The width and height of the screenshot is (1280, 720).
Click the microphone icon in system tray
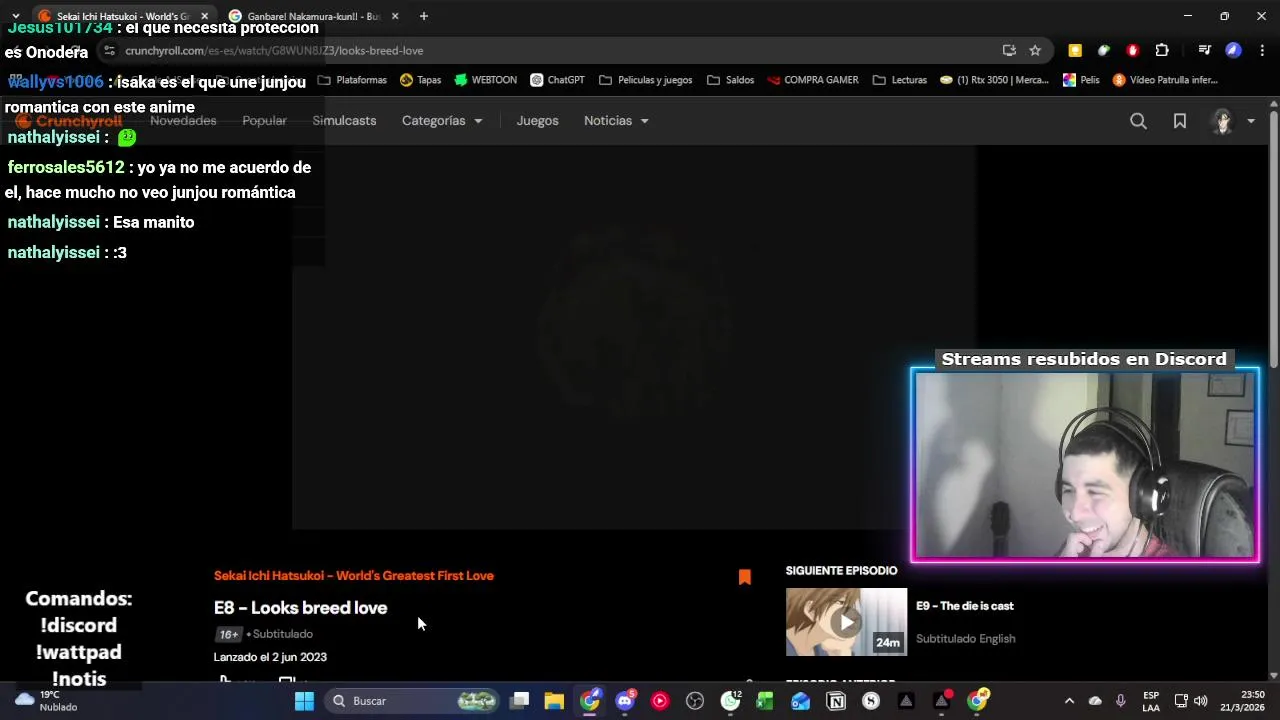point(1120,701)
